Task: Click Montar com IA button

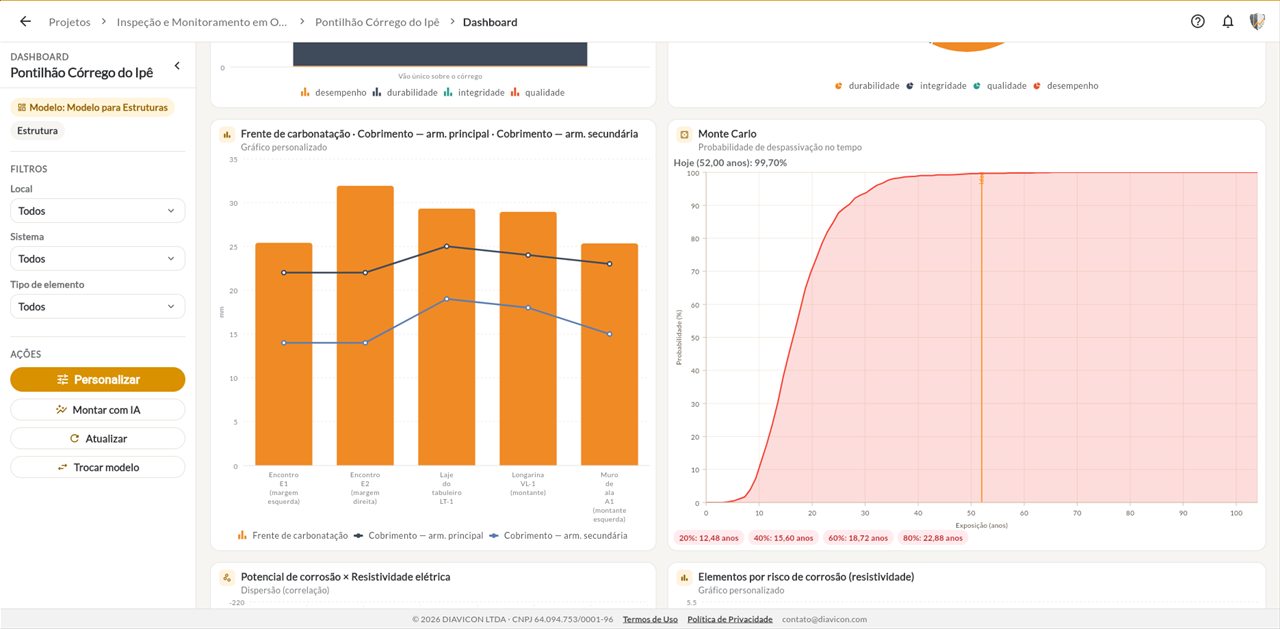Action: 97,410
